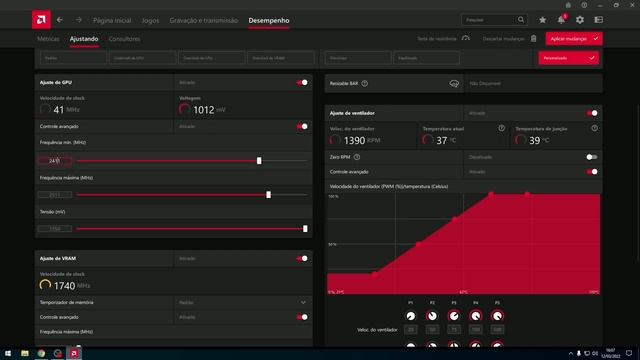
Task: Click P1 fan speed value box
Action: pos(411,329)
